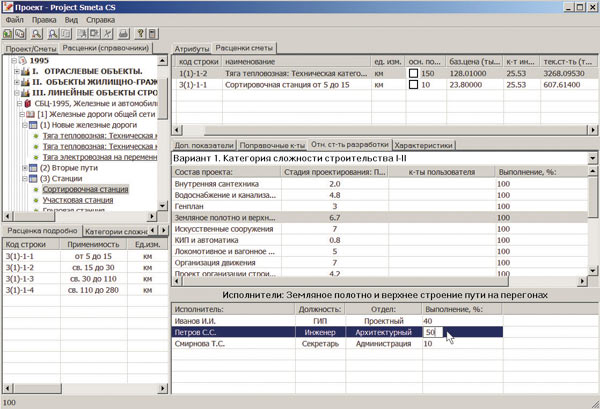Click the right-scroll arrow of the estimates table

[592, 130]
